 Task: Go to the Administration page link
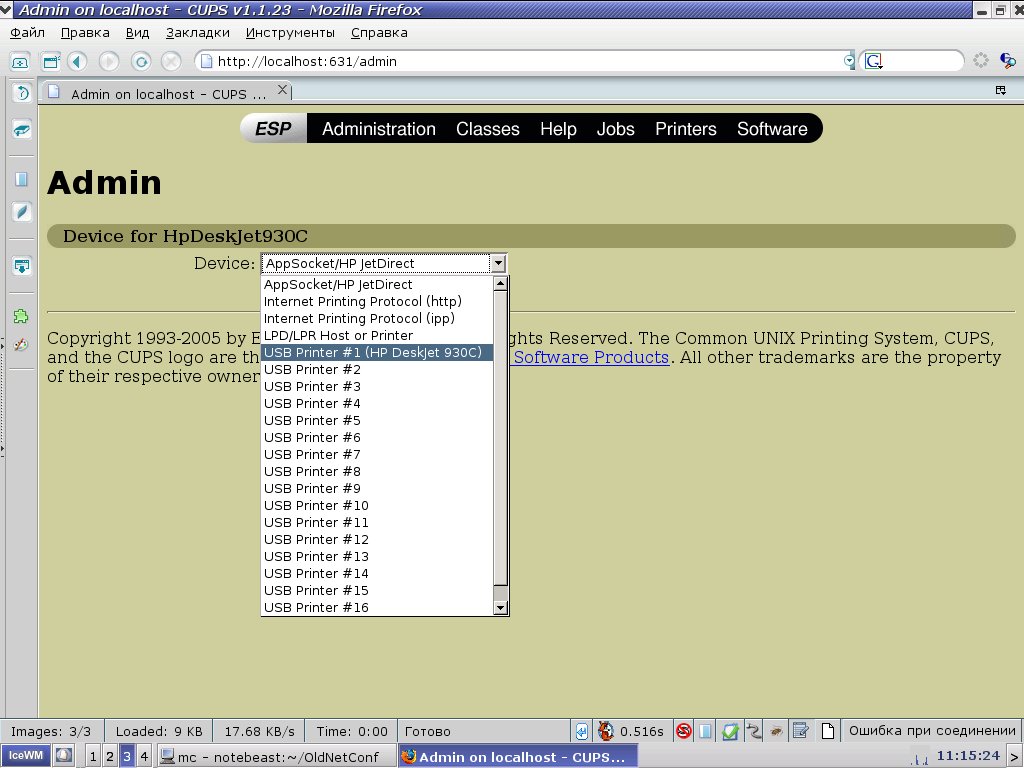pos(379,129)
